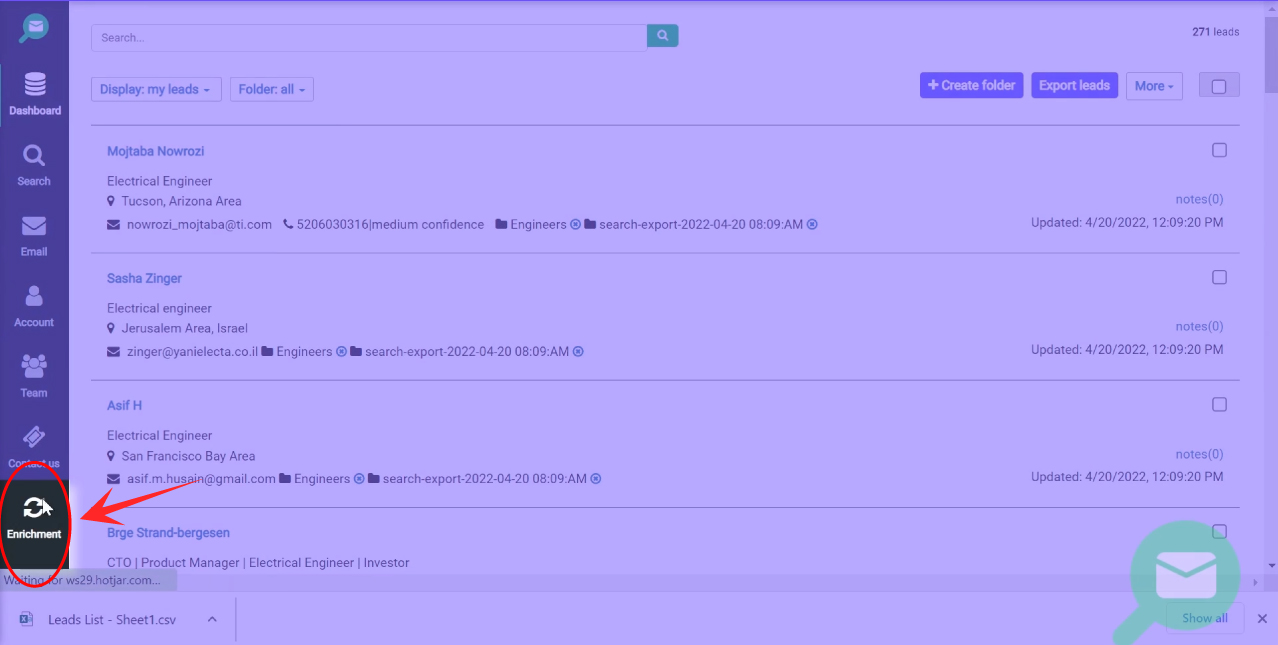Remove Engineers folder tag from Sasha Zinger

pyautogui.click(x=341, y=352)
